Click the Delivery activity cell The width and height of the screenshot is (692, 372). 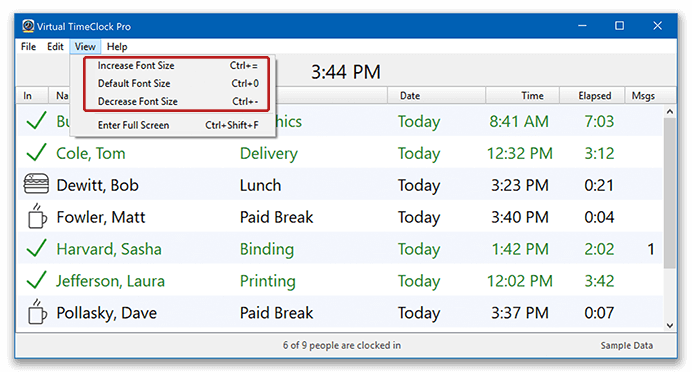269,154
